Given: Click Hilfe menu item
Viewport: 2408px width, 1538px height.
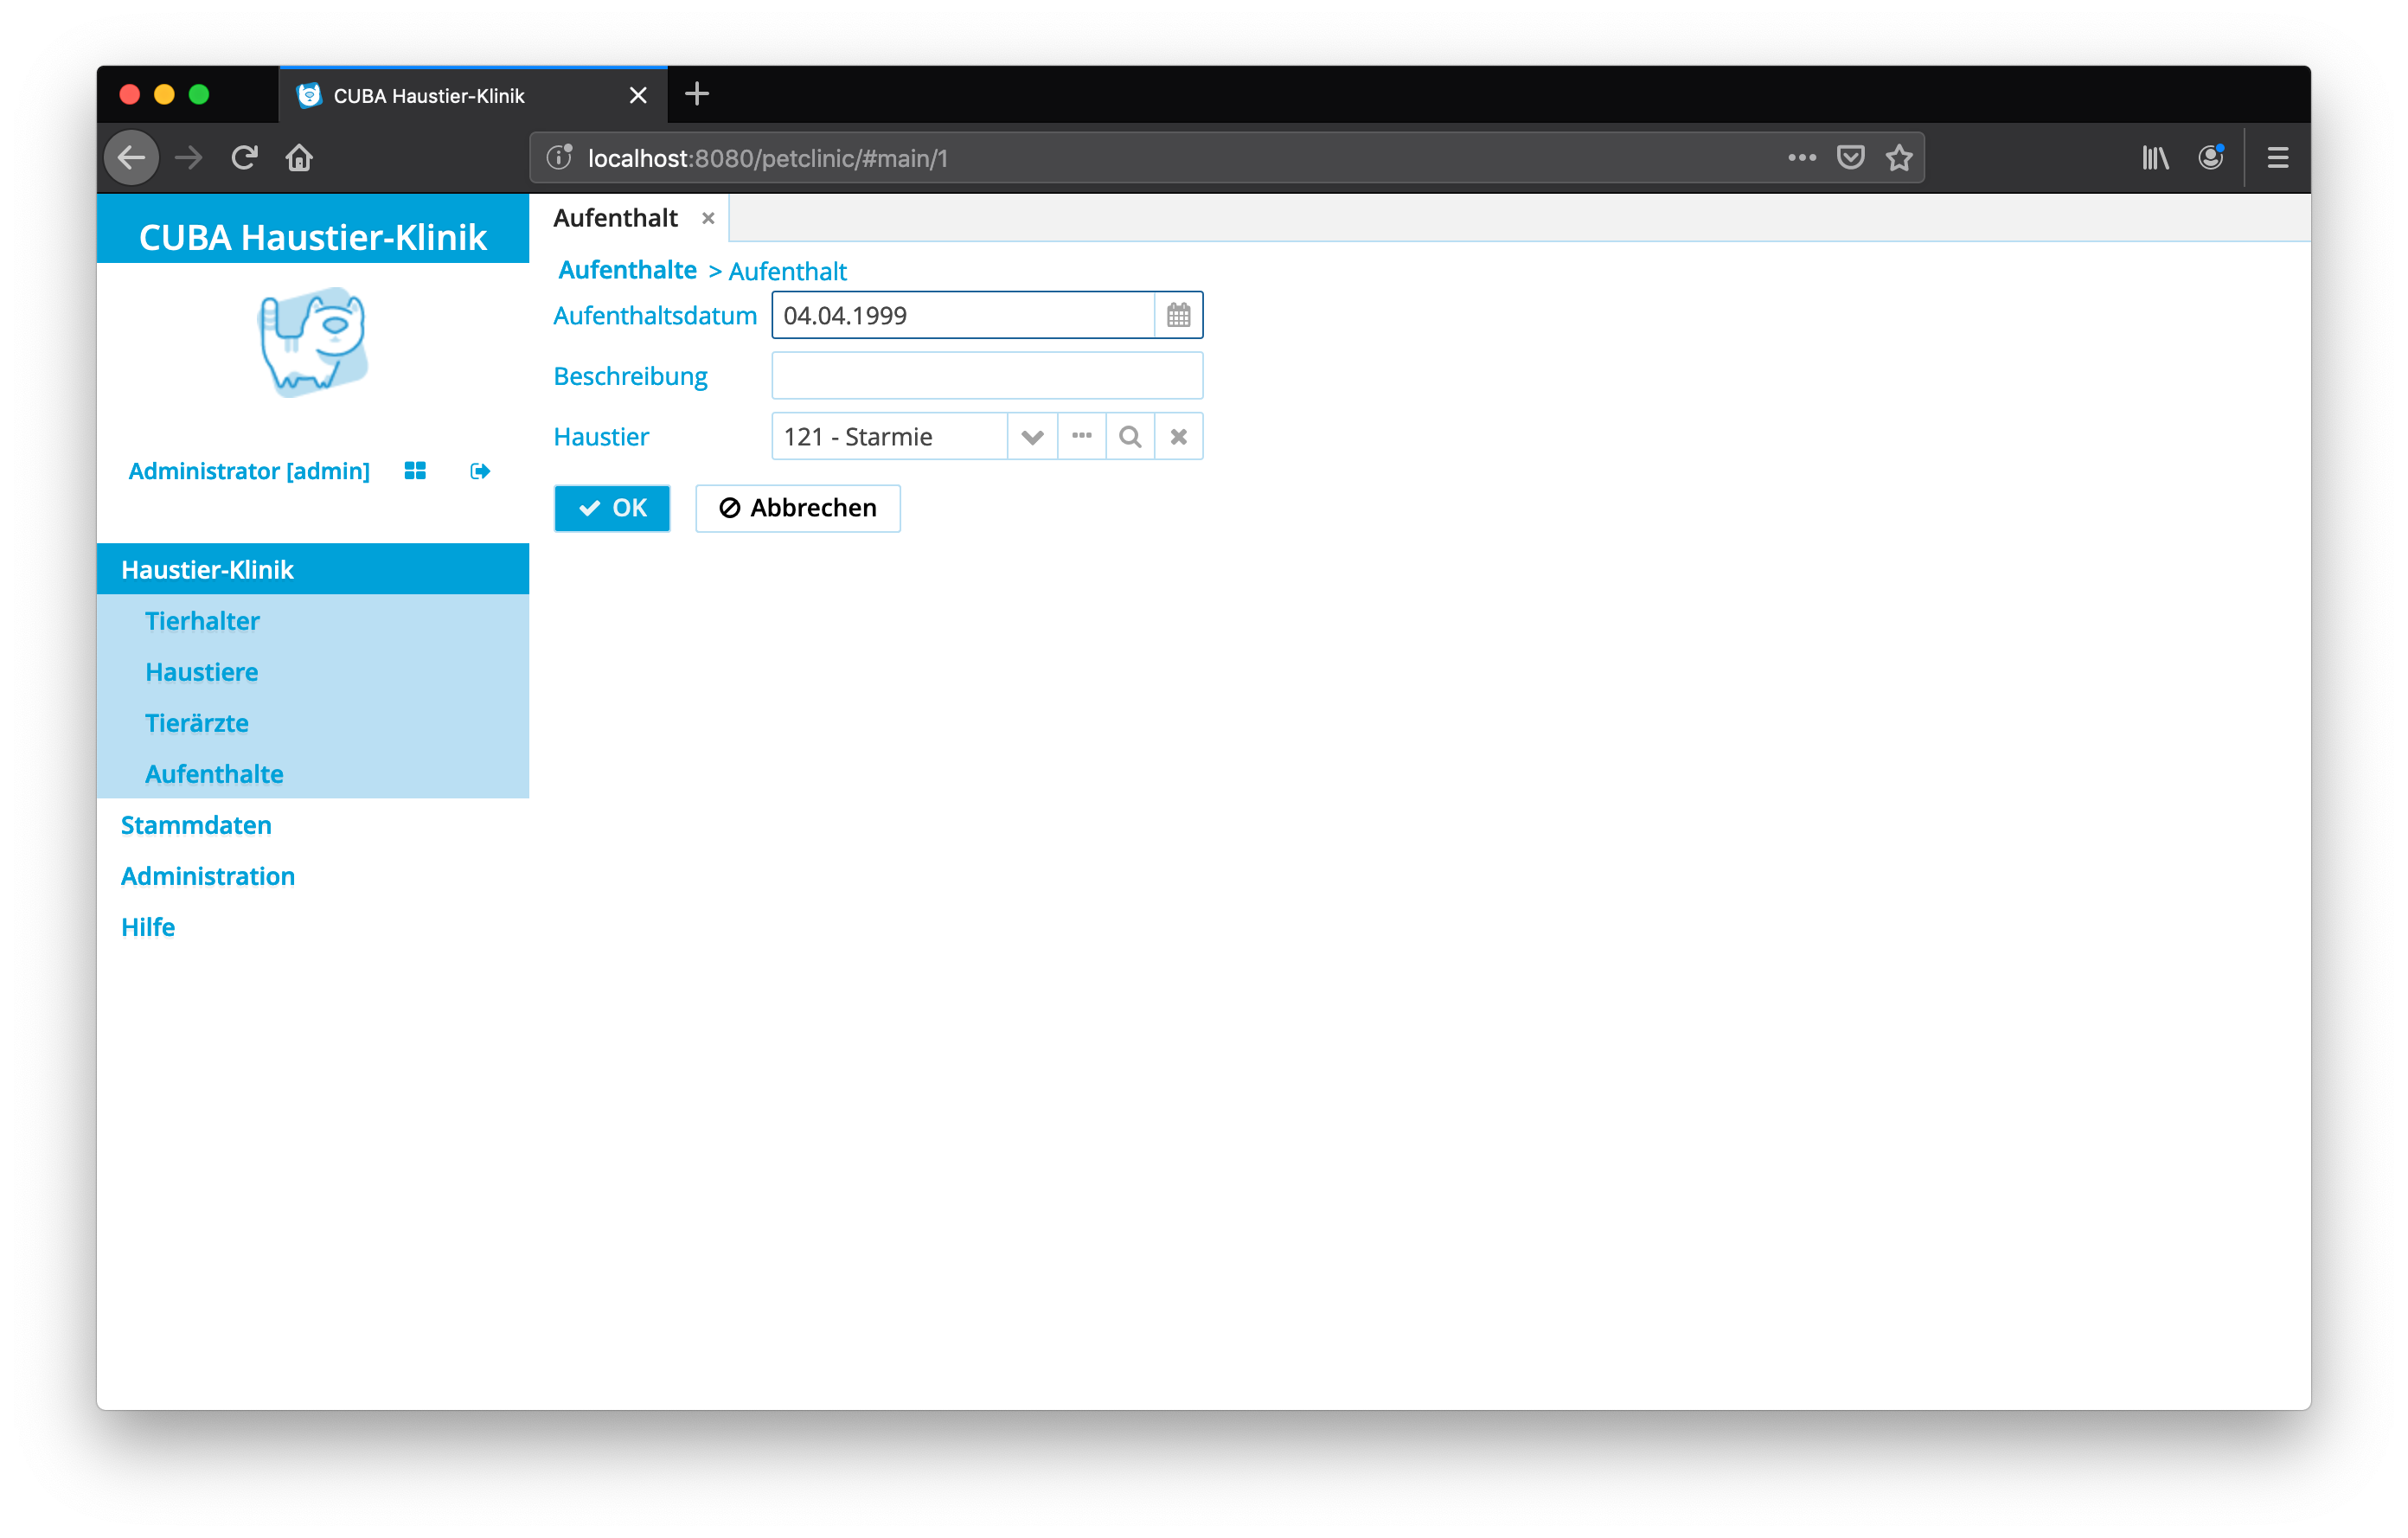Looking at the screenshot, I should click(x=145, y=926).
